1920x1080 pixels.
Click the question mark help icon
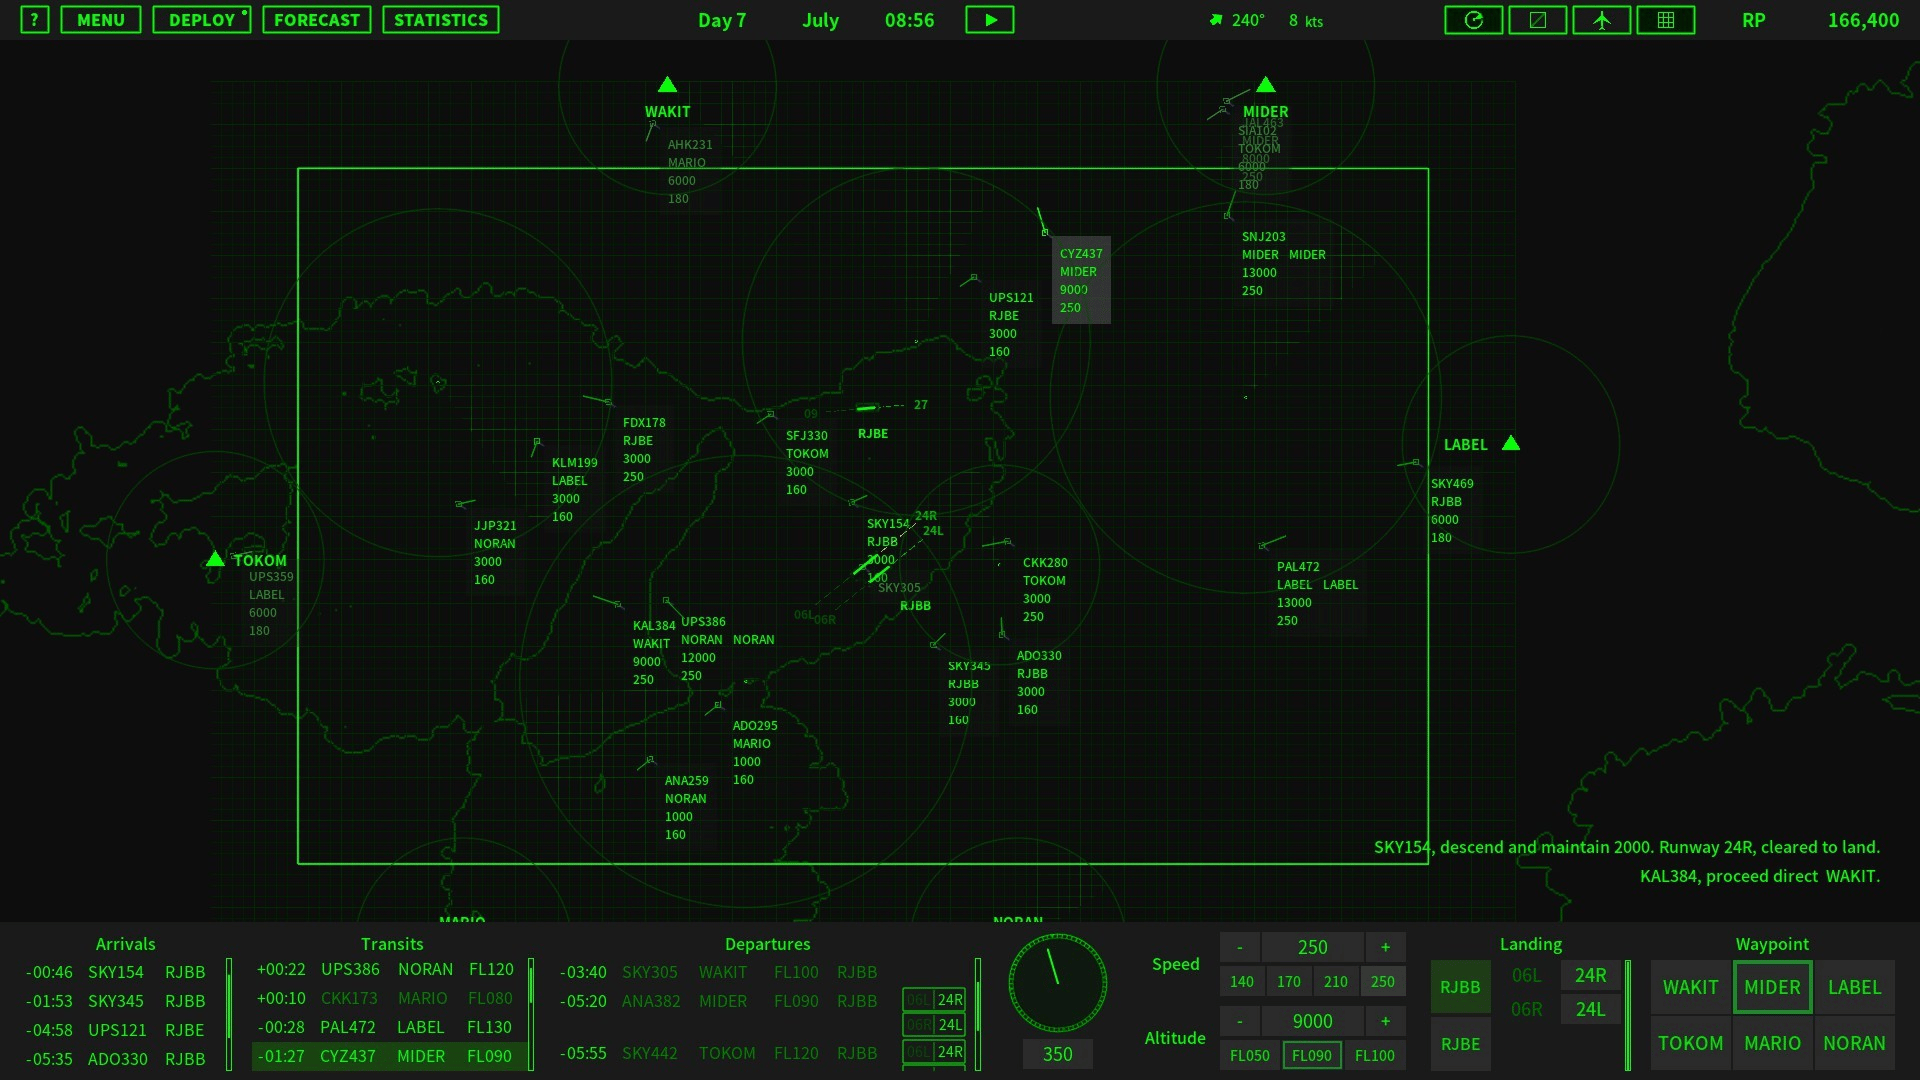(34, 20)
